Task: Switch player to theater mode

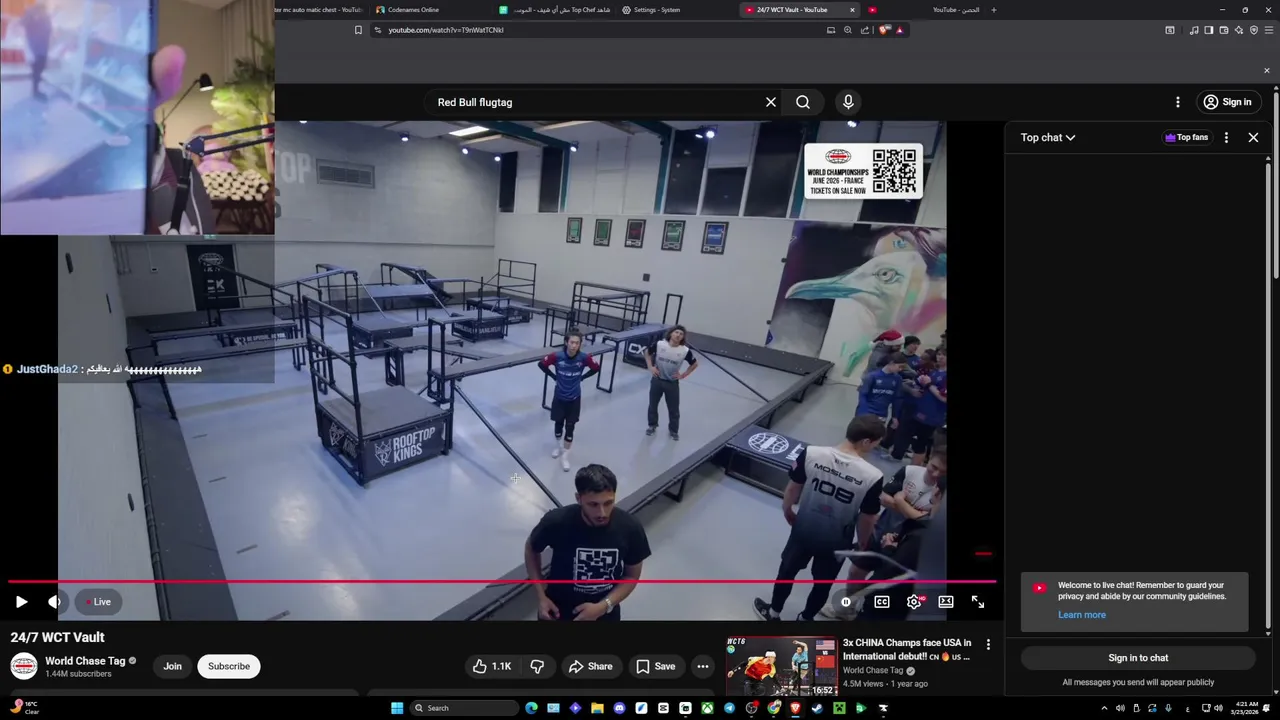Action: point(946,602)
